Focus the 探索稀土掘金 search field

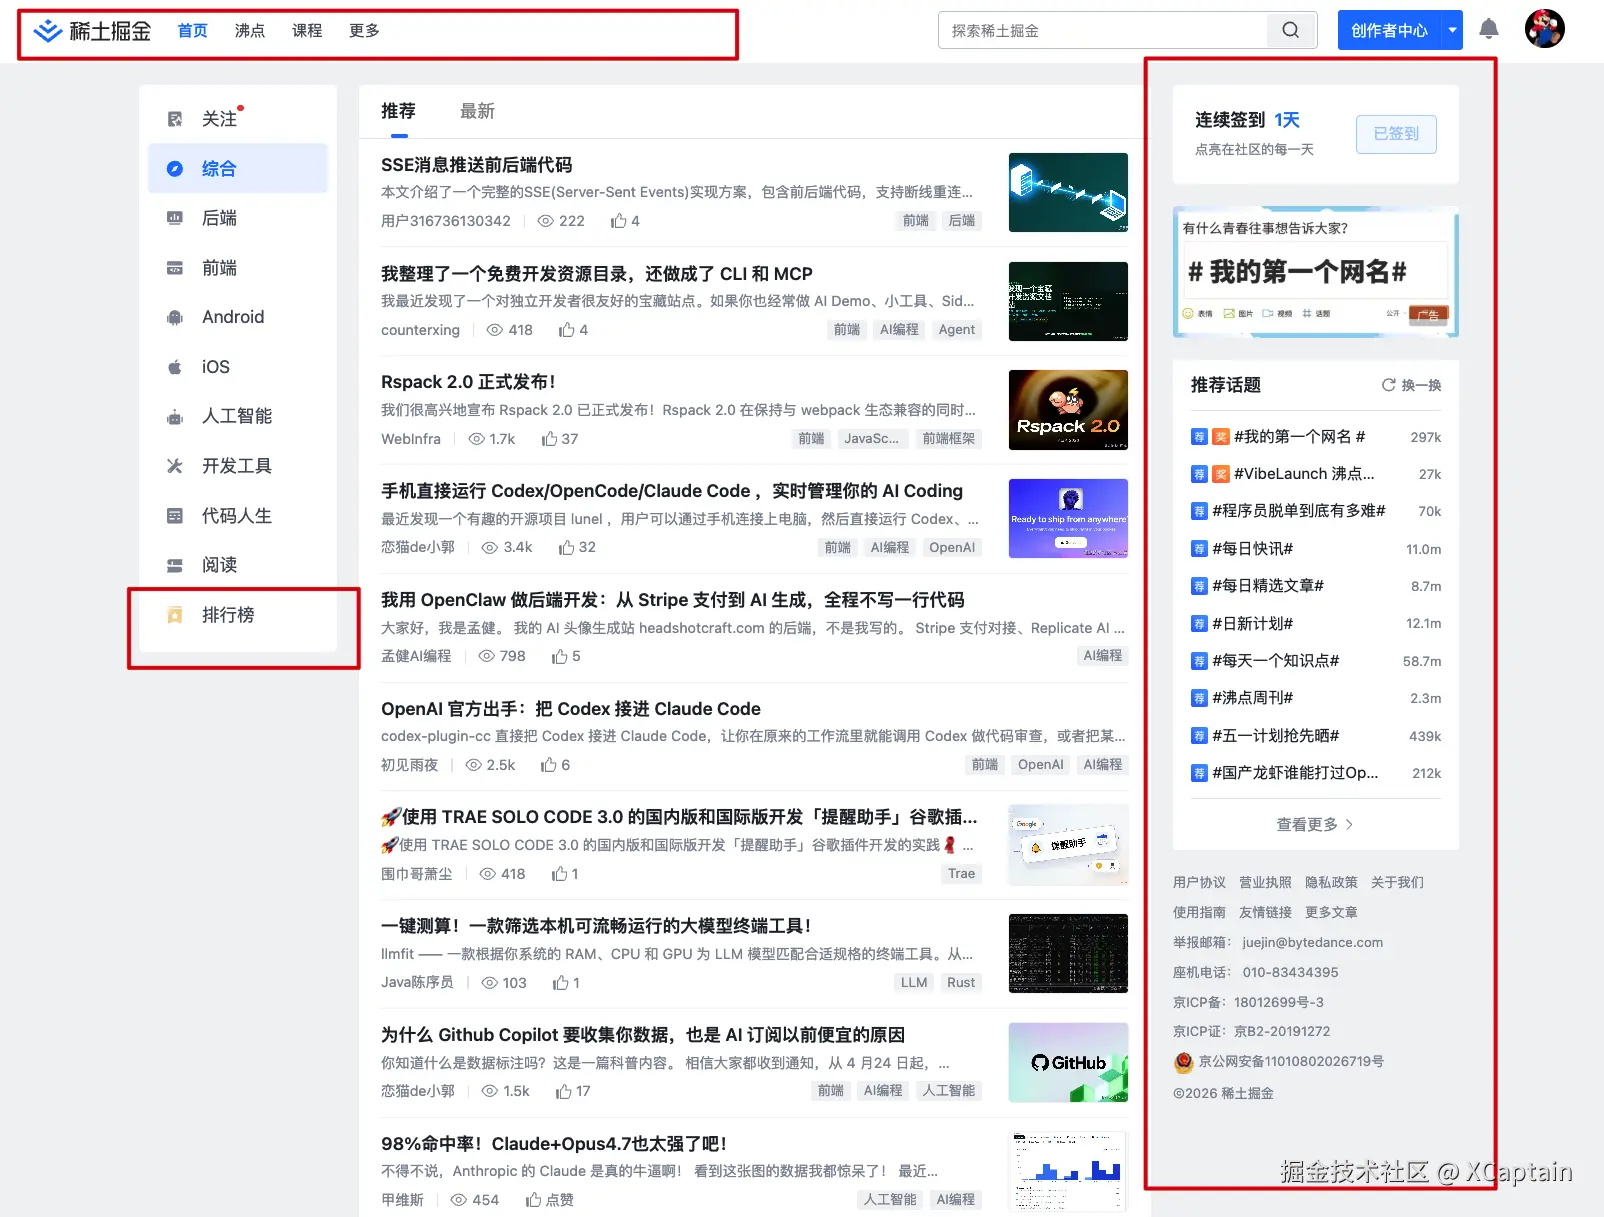click(1102, 30)
